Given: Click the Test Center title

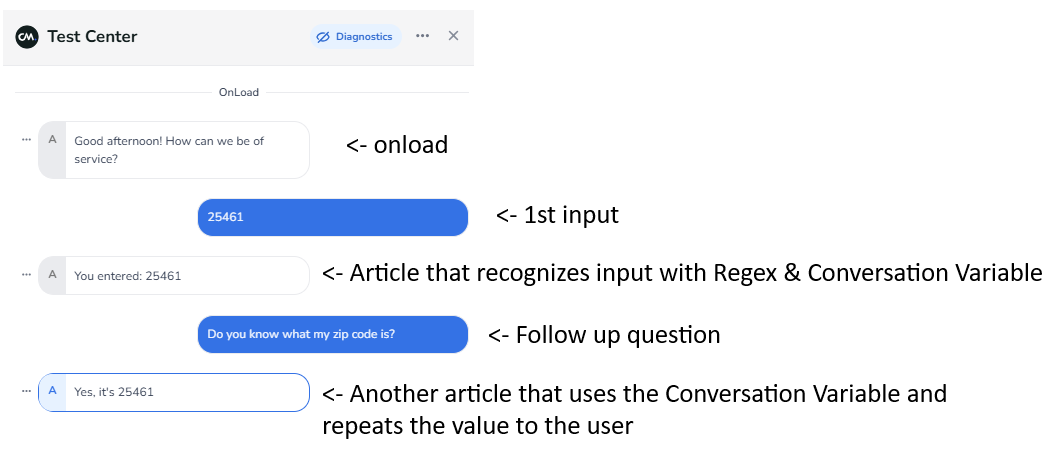Looking at the screenshot, I should click(92, 37).
